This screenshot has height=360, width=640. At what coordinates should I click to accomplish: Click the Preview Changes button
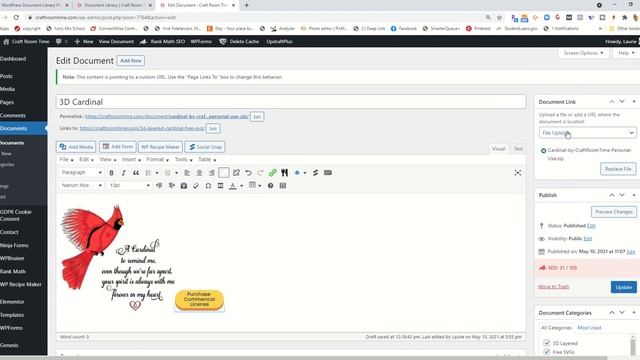click(613, 212)
